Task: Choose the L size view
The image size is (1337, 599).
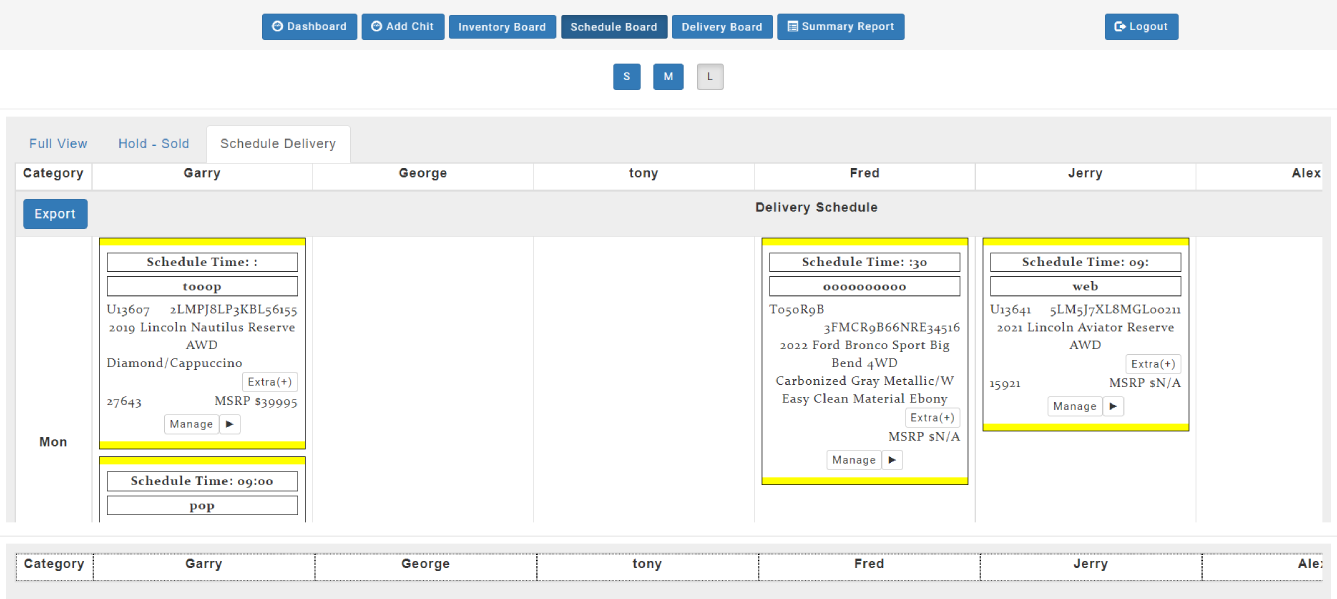Action: 710,77
